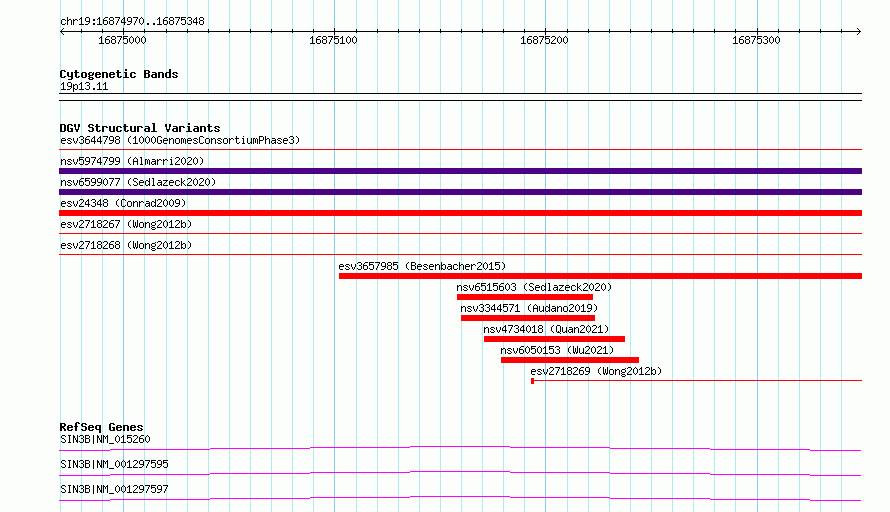
Task: Click the RefSeq Genes track title
Action: (x=102, y=427)
